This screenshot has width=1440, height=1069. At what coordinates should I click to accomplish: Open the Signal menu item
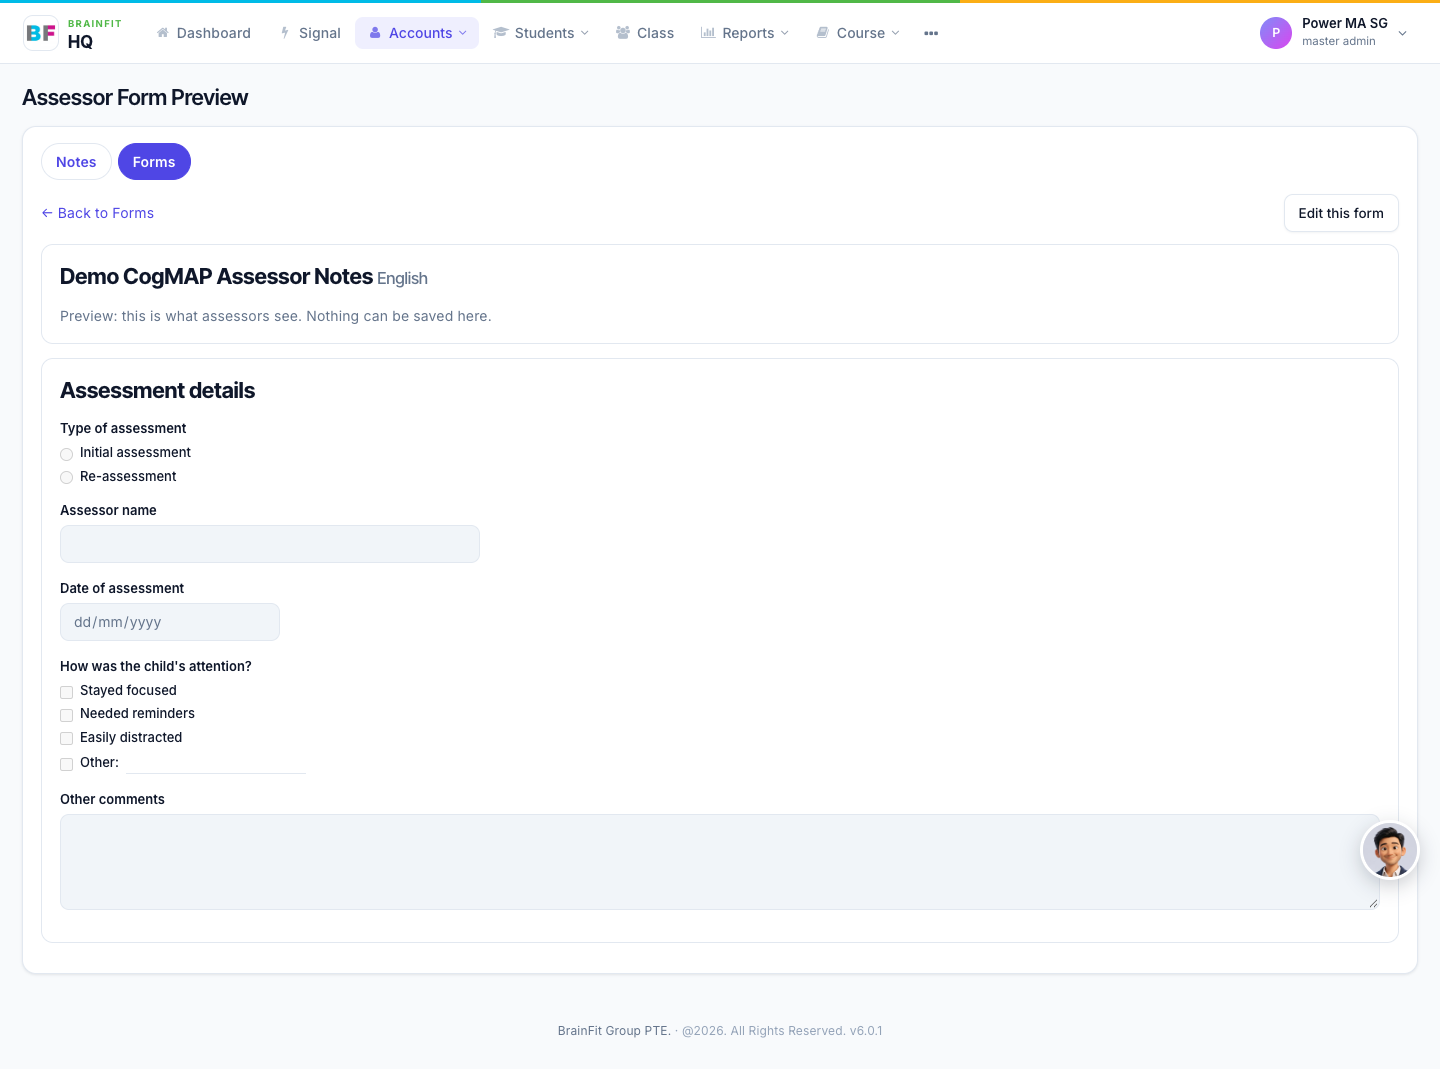coord(311,33)
